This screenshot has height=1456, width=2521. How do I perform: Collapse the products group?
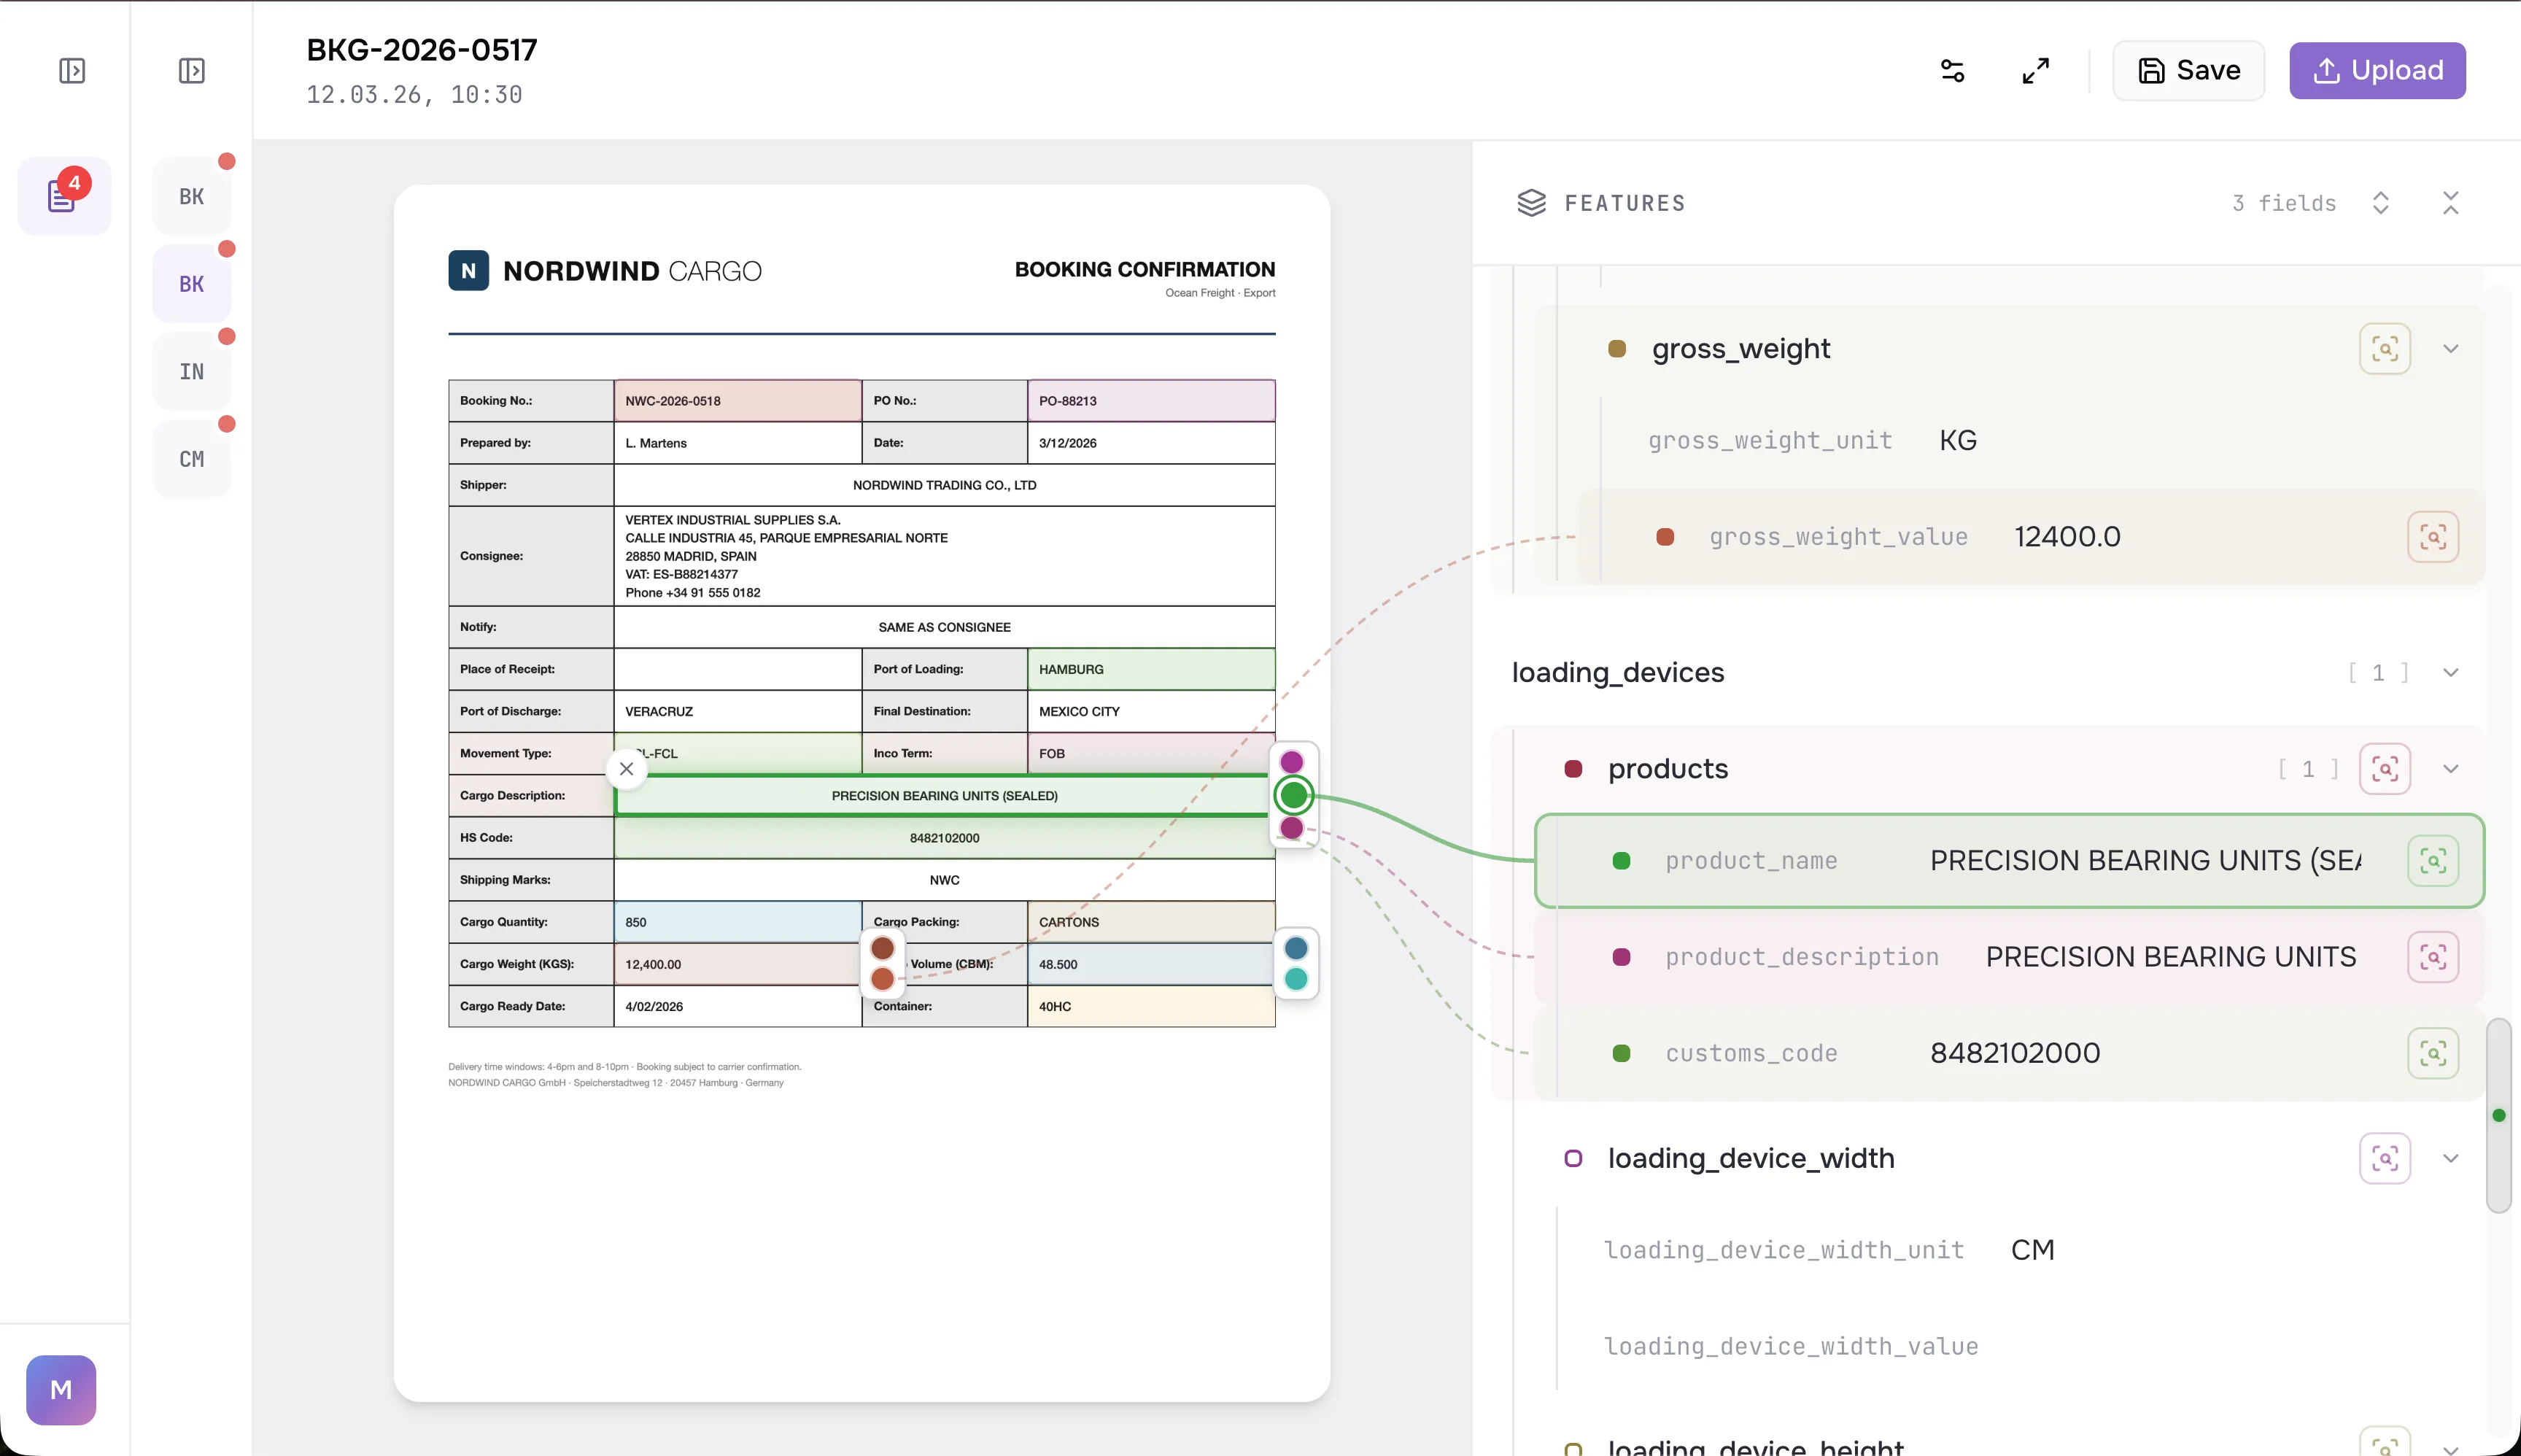2451,769
